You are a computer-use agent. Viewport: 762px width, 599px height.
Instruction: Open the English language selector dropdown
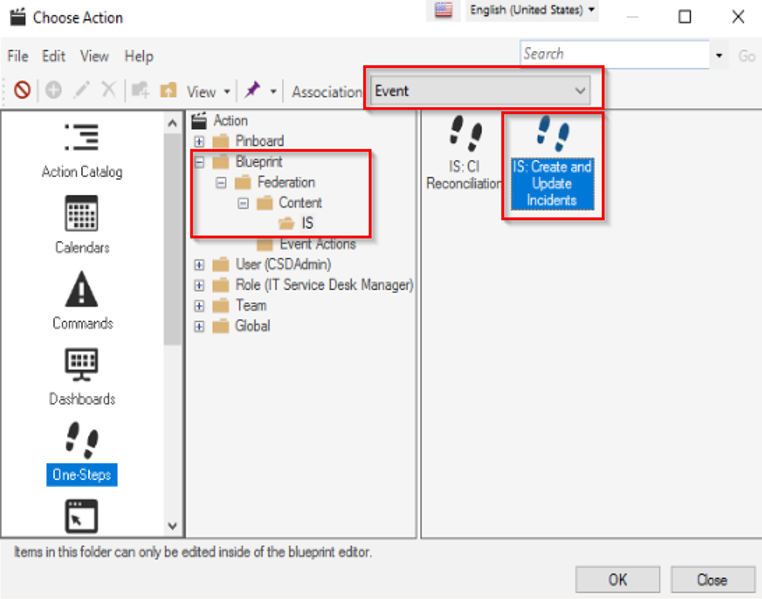(532, 10)
